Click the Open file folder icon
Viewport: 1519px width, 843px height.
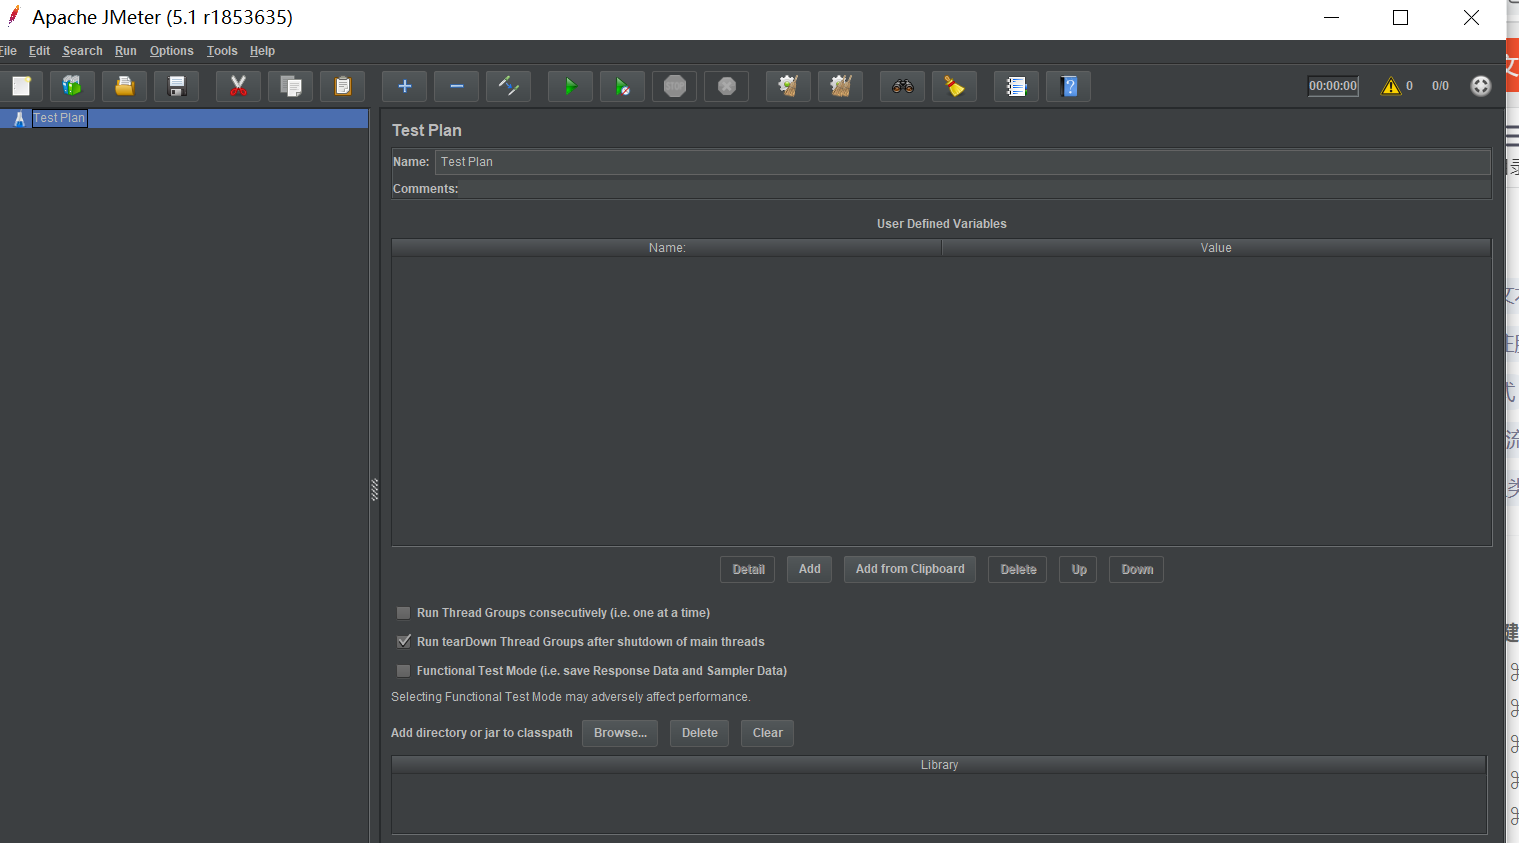point(124,86)
